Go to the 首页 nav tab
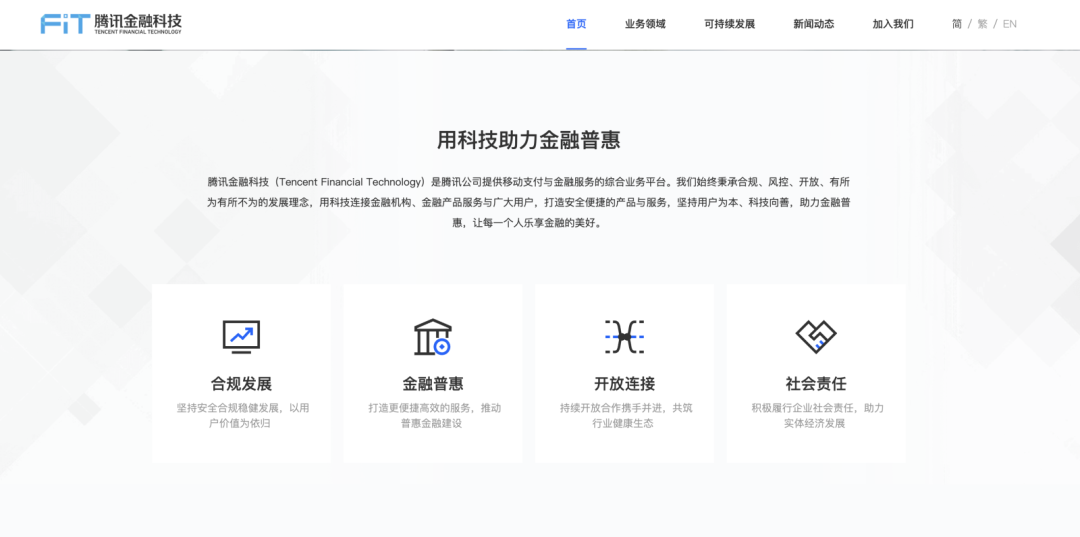The height and width of the screenshot is (537, 1080). (x=576, y=24)
